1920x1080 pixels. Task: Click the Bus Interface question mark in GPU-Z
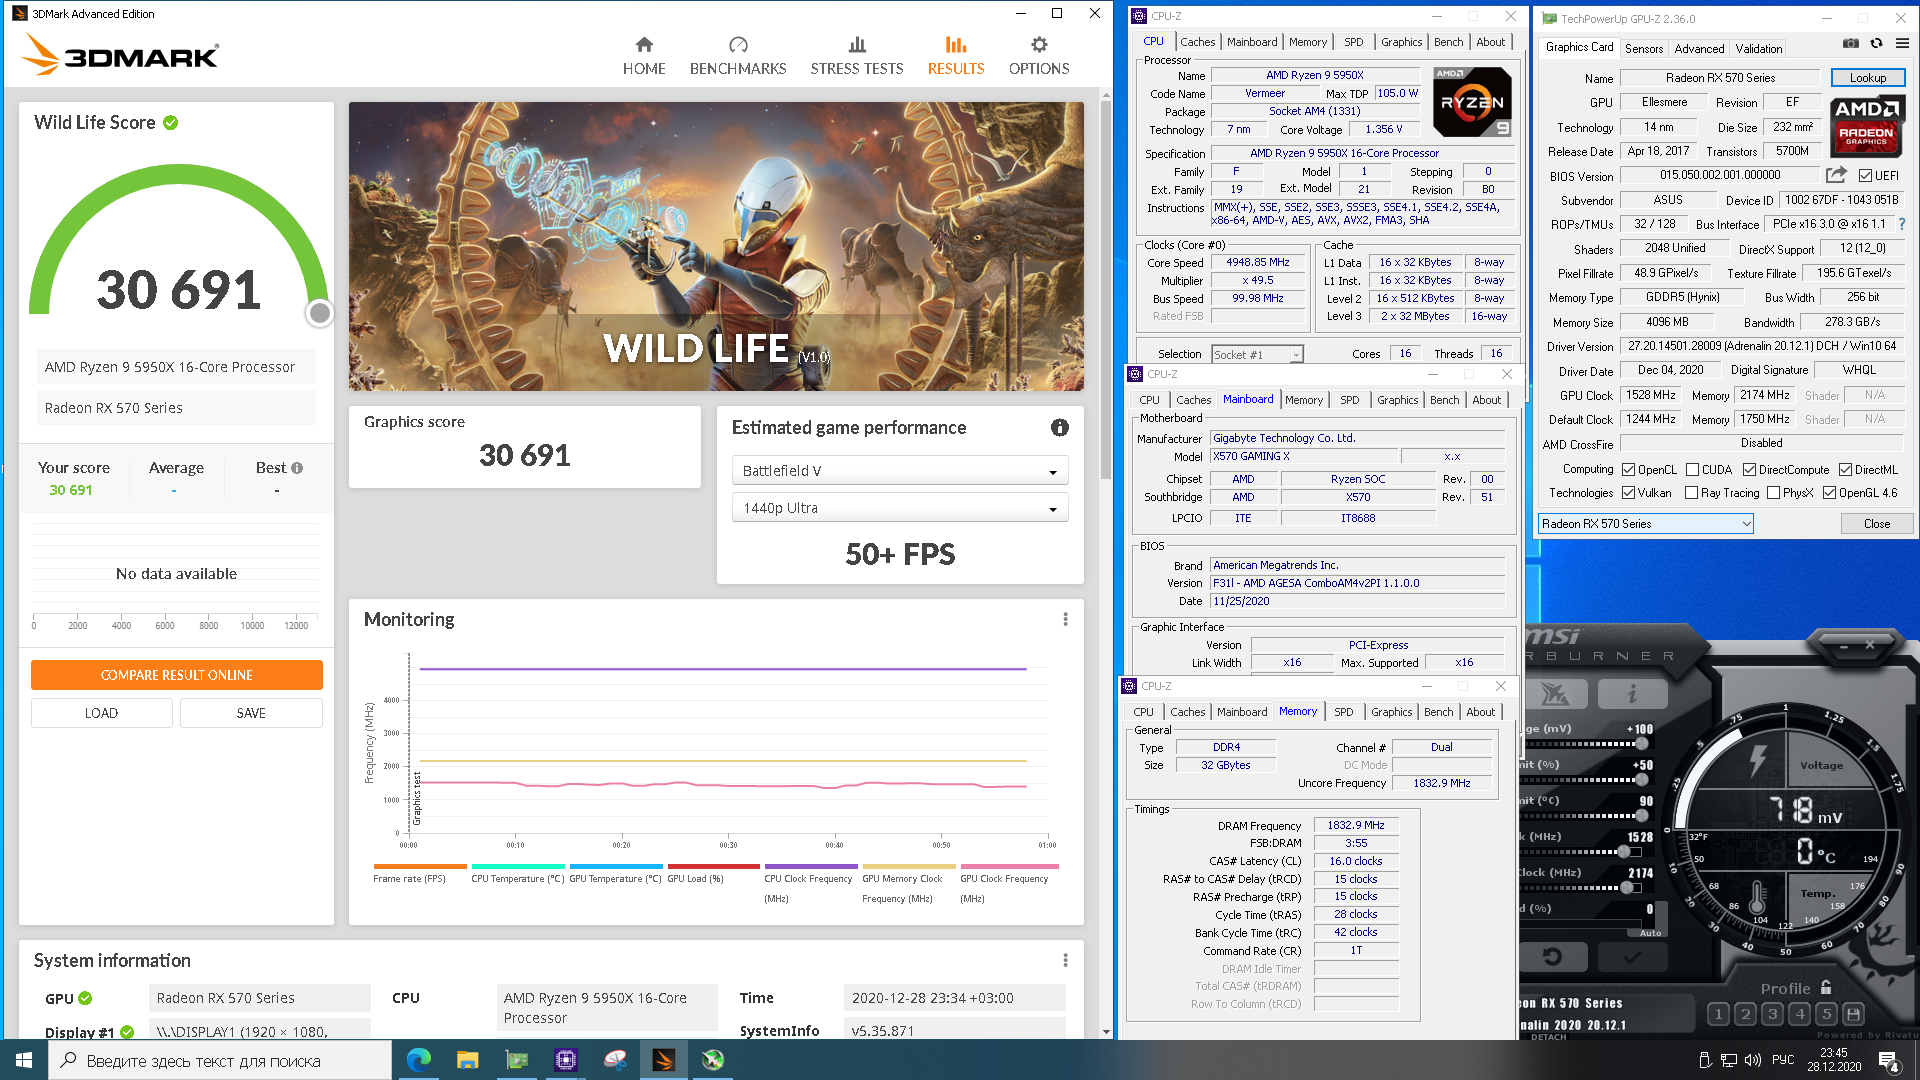point(1902,224)
